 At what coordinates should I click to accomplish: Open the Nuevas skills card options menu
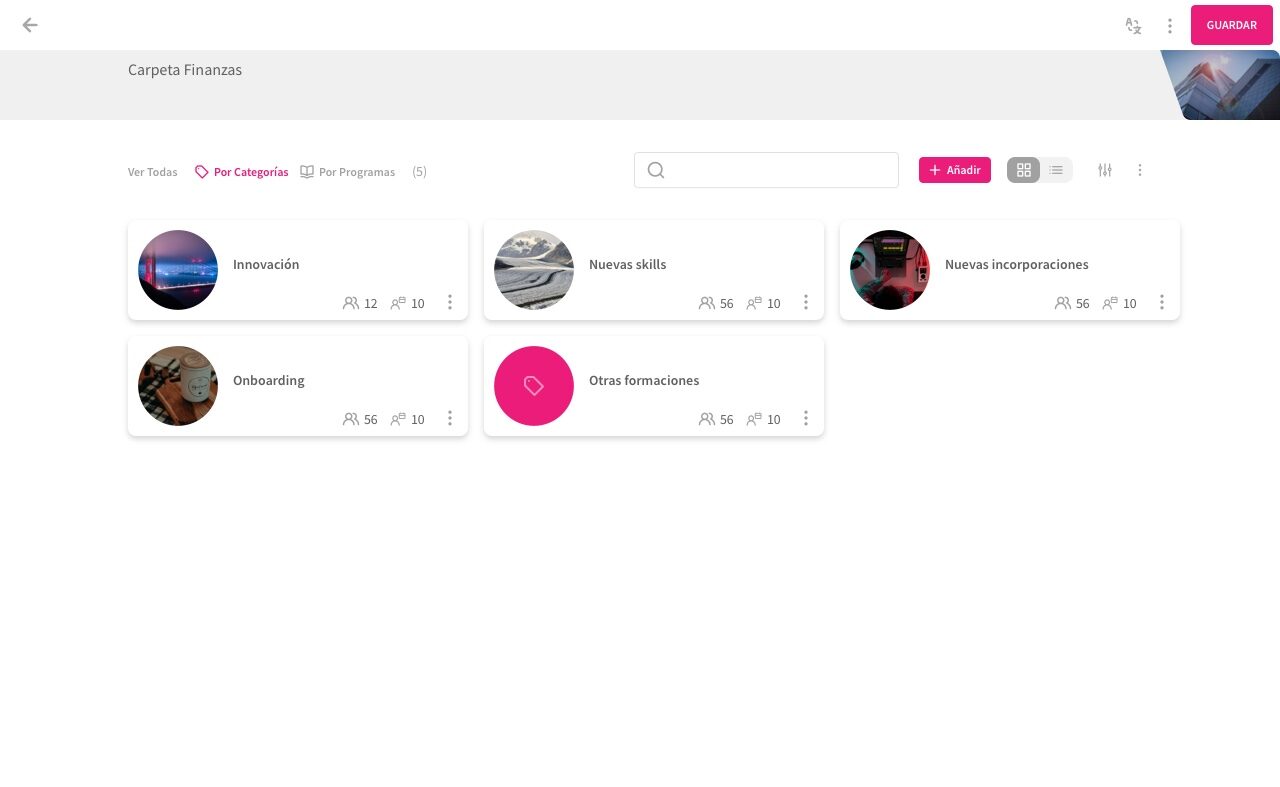tap(805, 302)
